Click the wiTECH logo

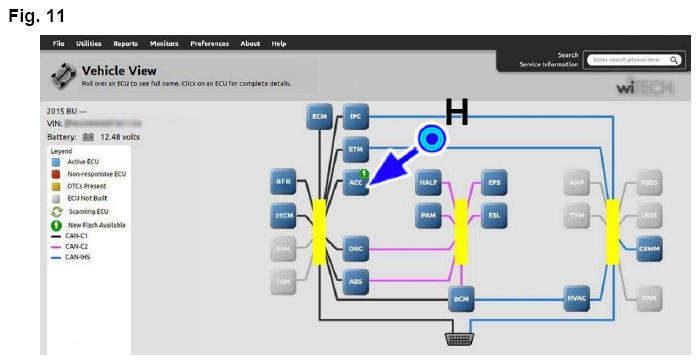(x=645, y=88)
